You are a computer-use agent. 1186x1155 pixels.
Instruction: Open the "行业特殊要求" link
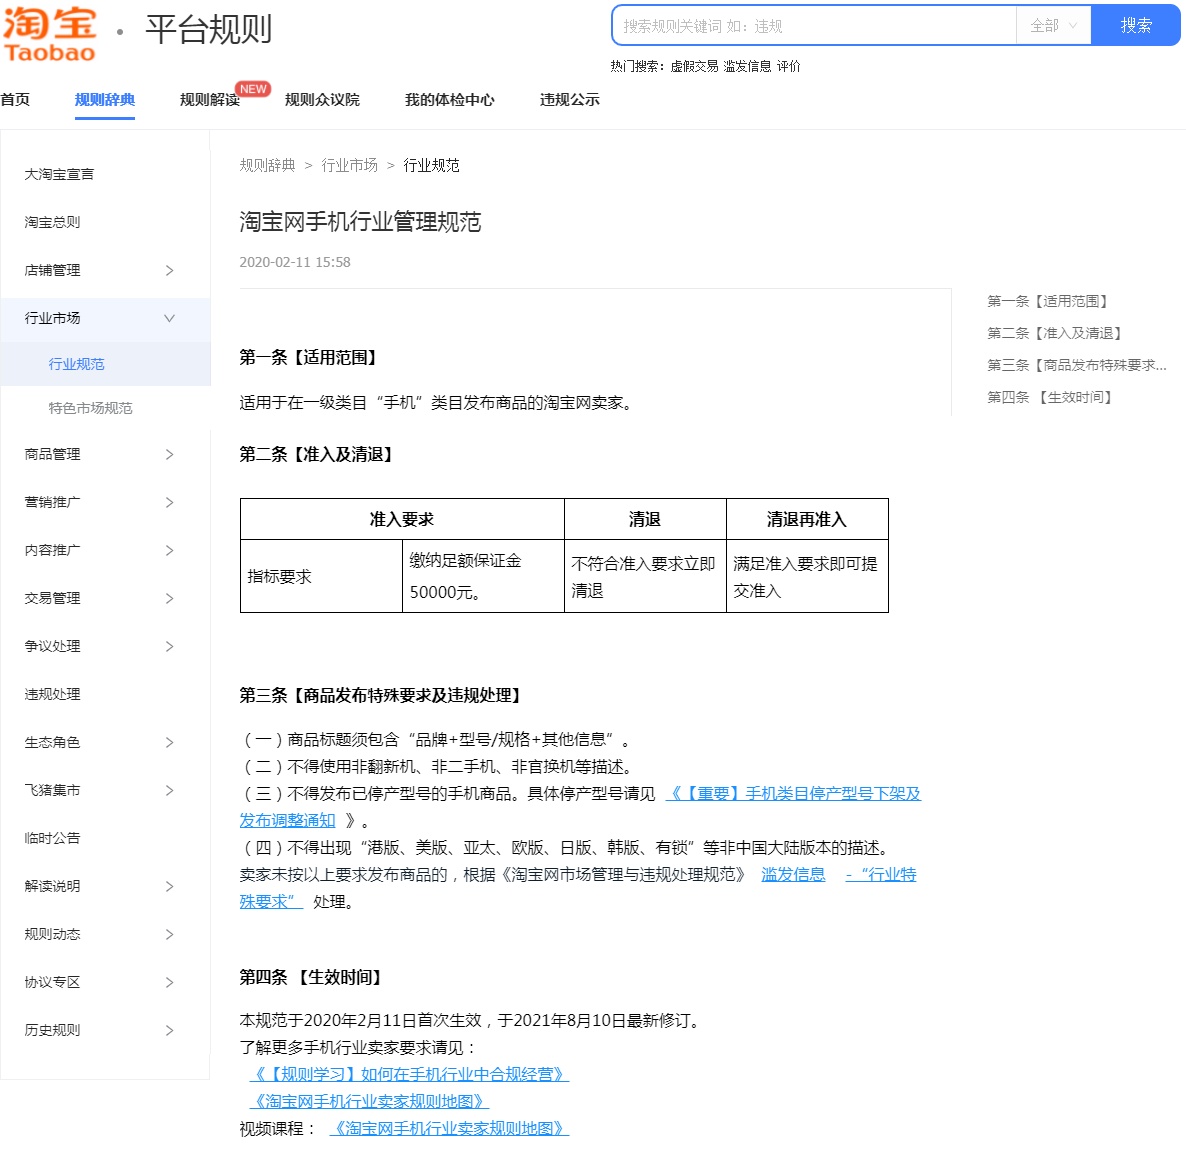click(x=881, y=875)
